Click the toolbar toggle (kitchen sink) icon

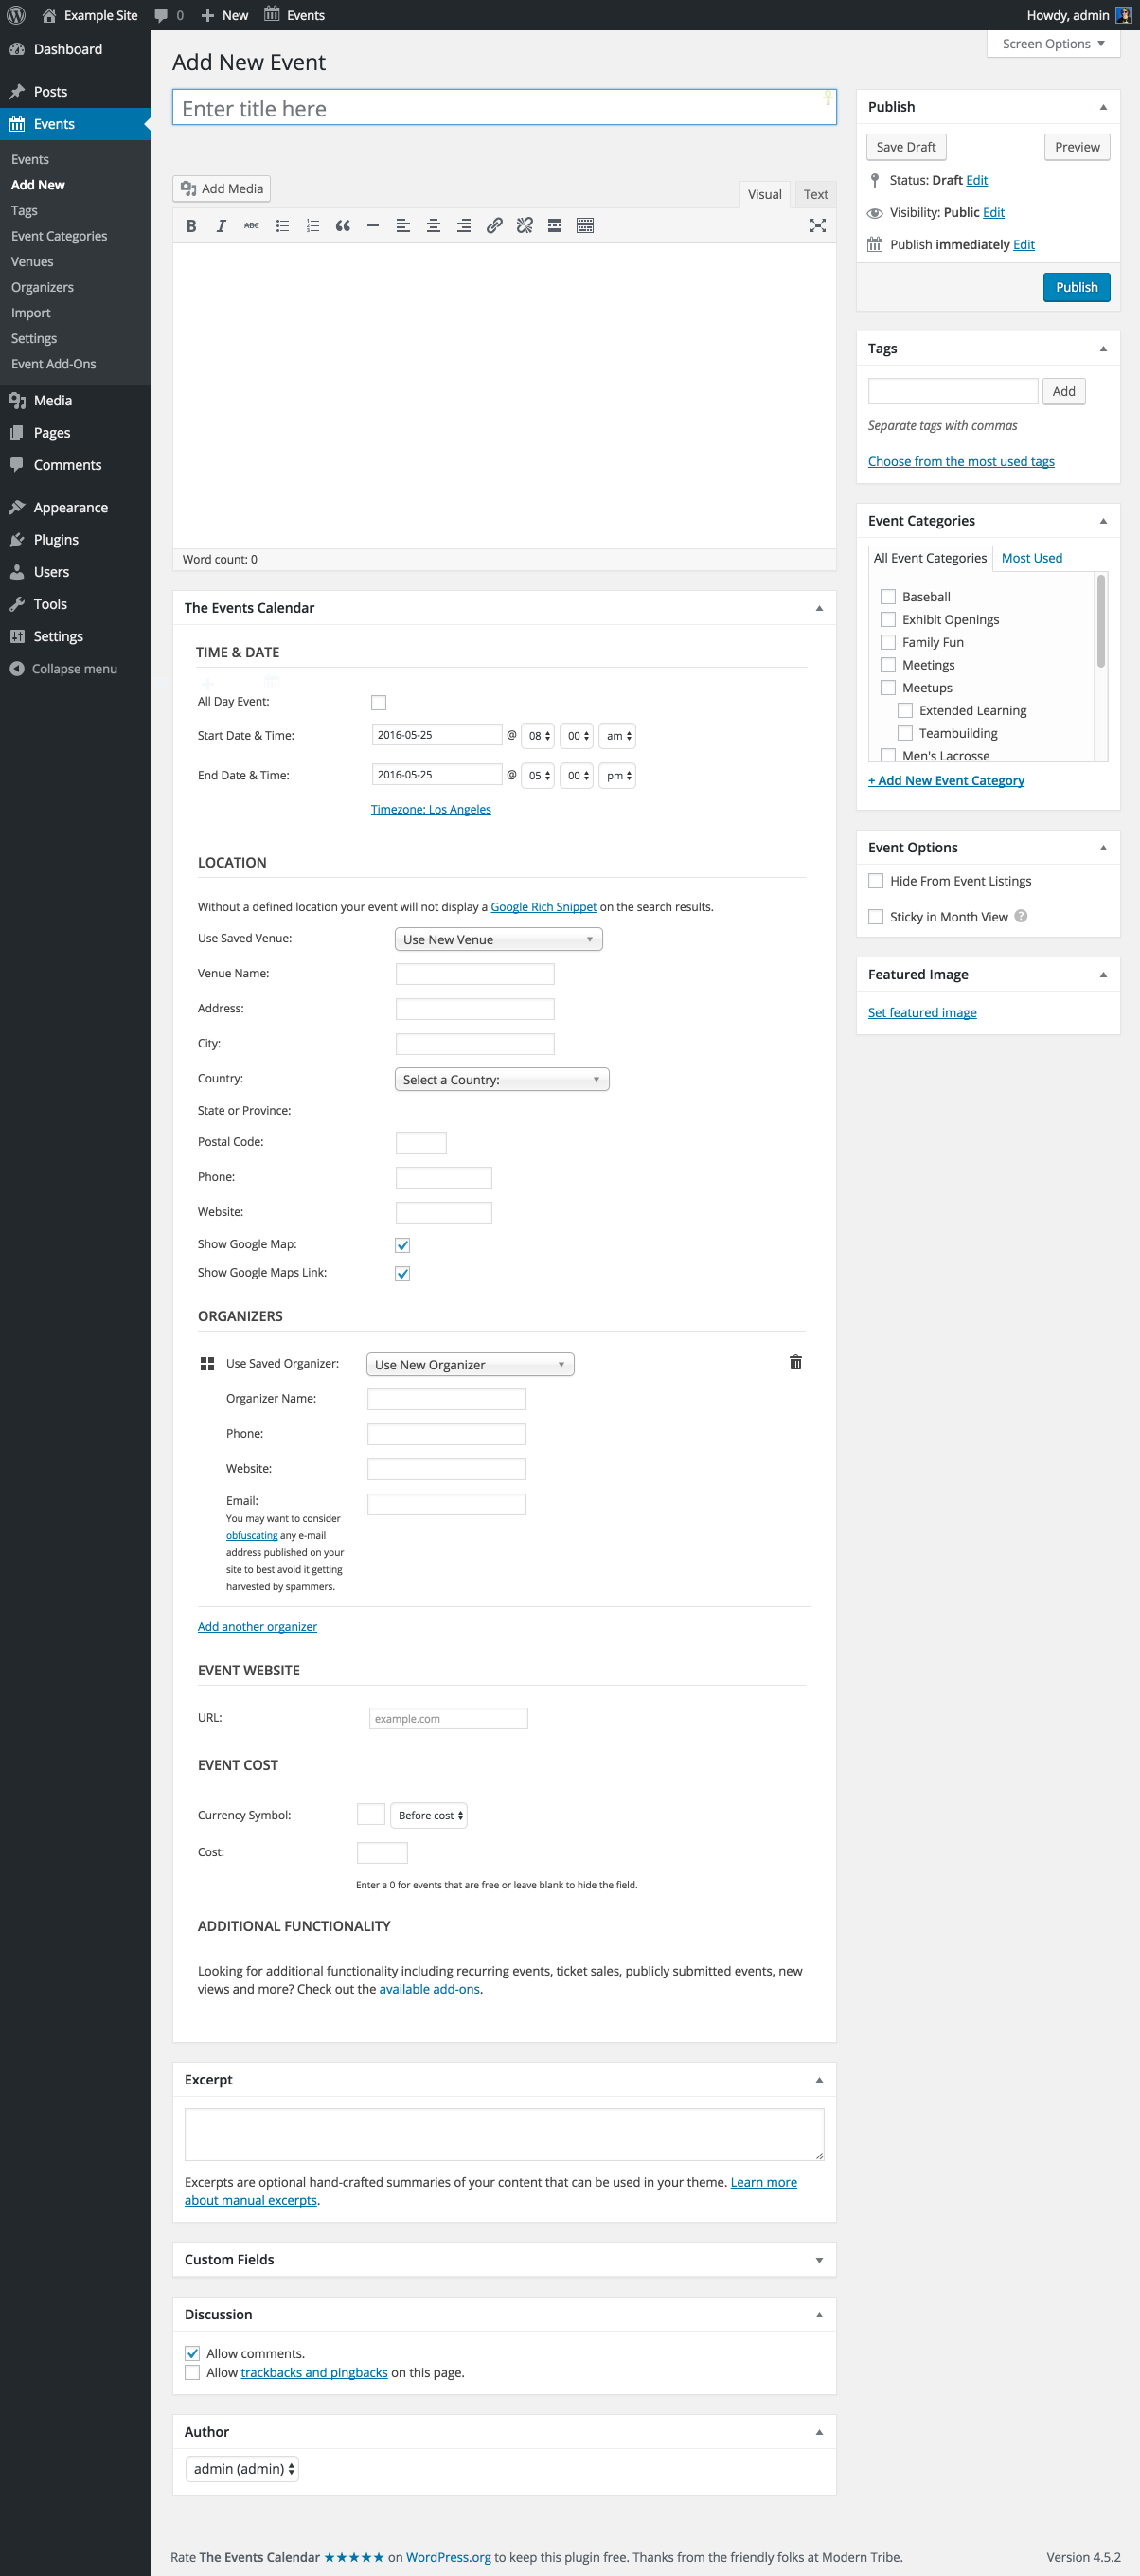pyautogui.click(x=585, y=226)
